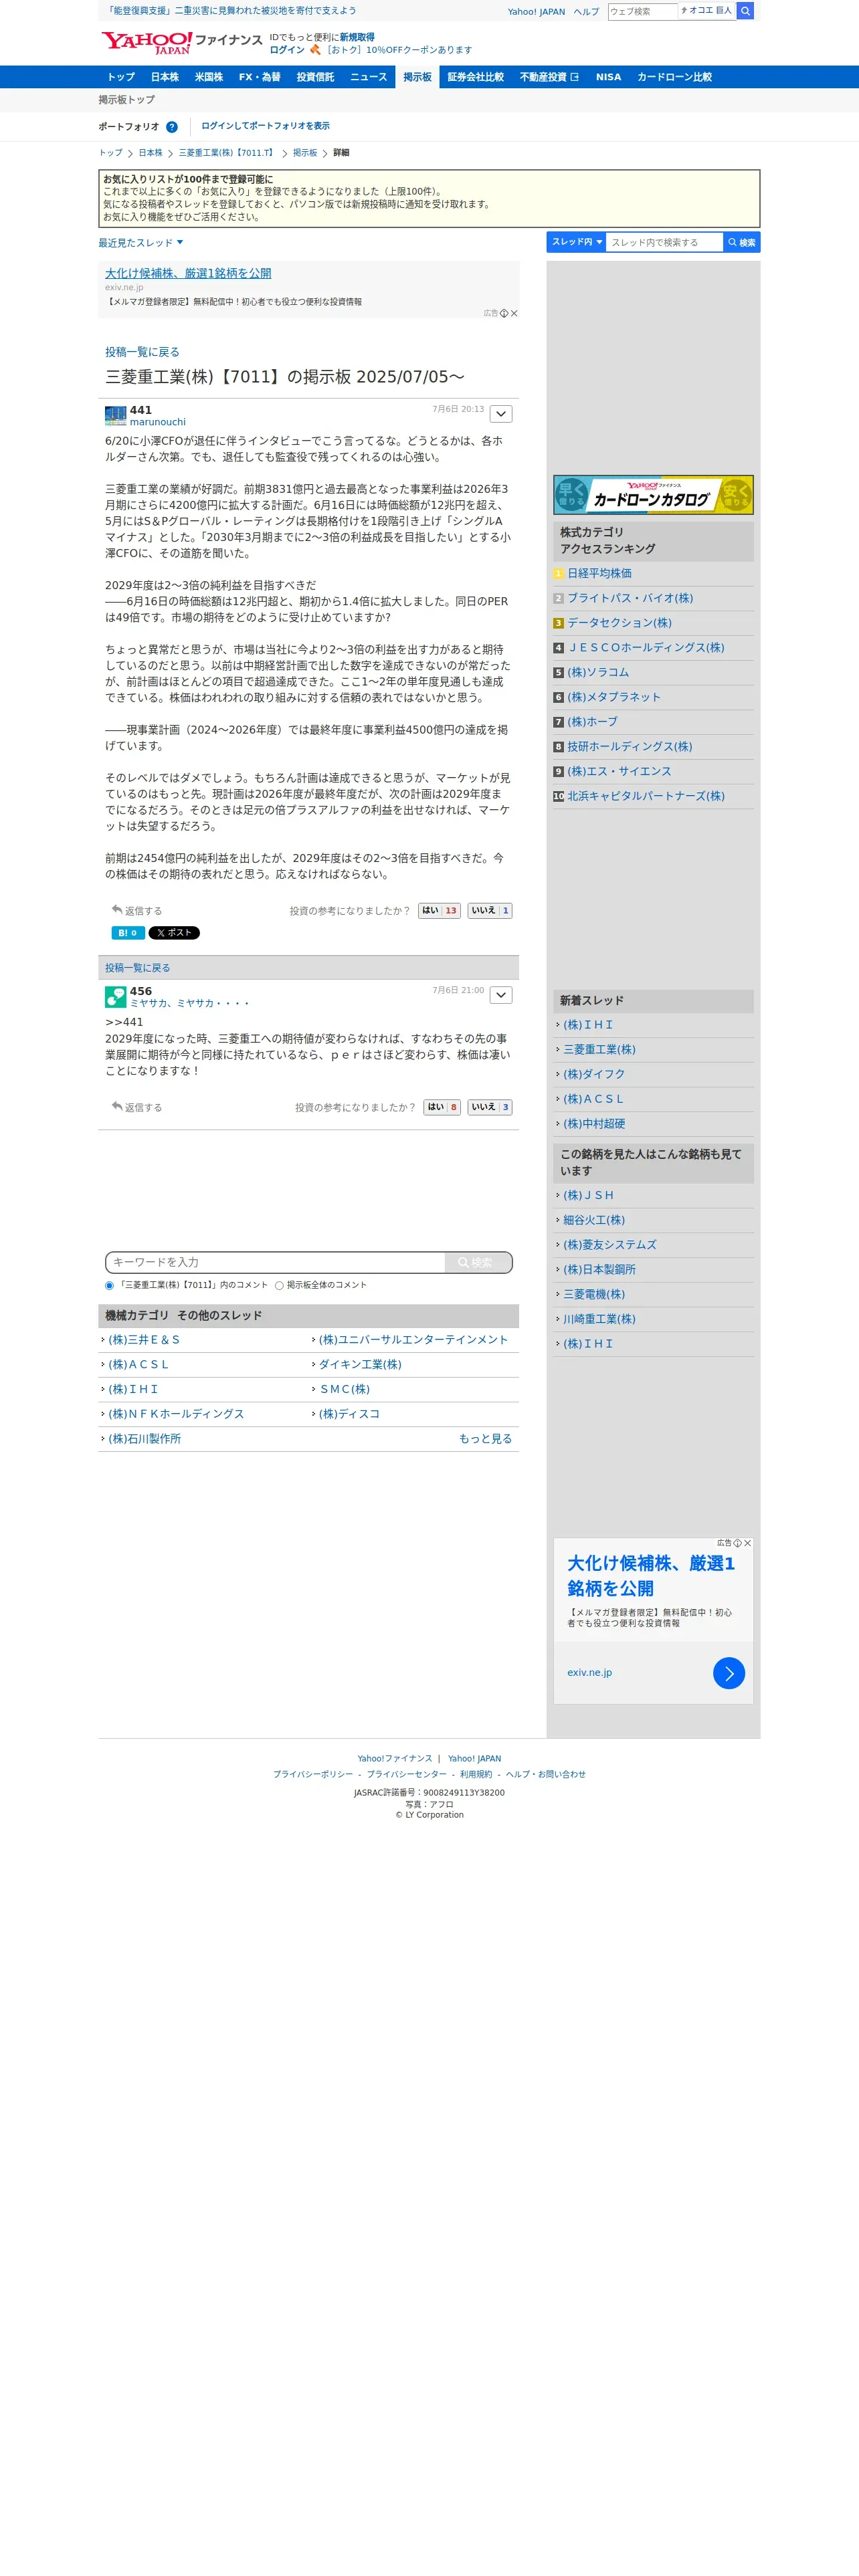
Task: Open ad link 大化け候補株、厳選1銘柄を公開
Action: coord(188,273)
